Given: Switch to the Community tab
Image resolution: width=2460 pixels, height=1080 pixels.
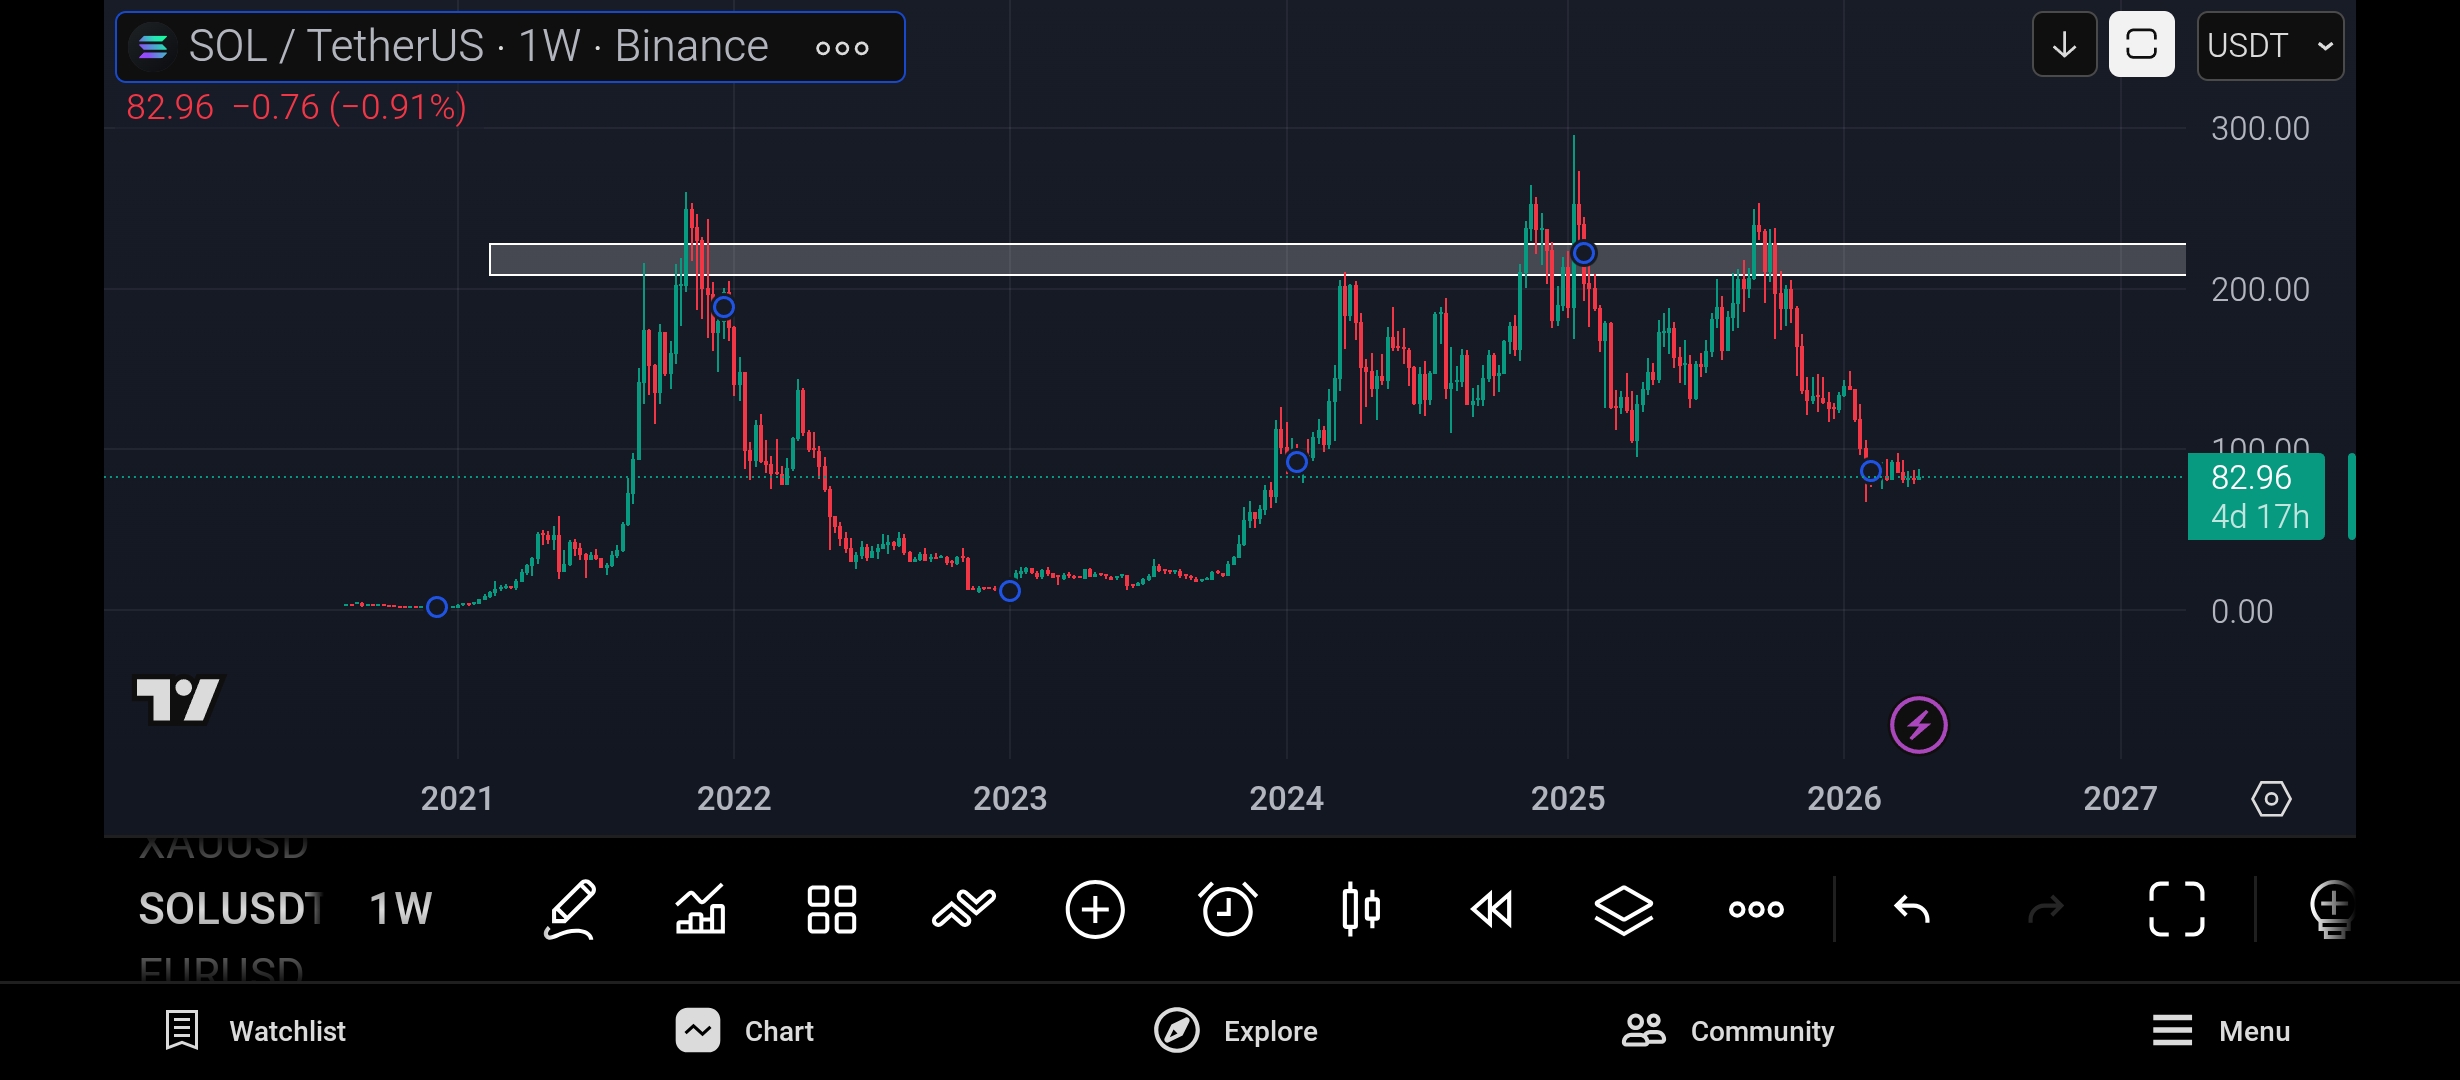Looking at the screenshot, I should click(1728, 1031).
